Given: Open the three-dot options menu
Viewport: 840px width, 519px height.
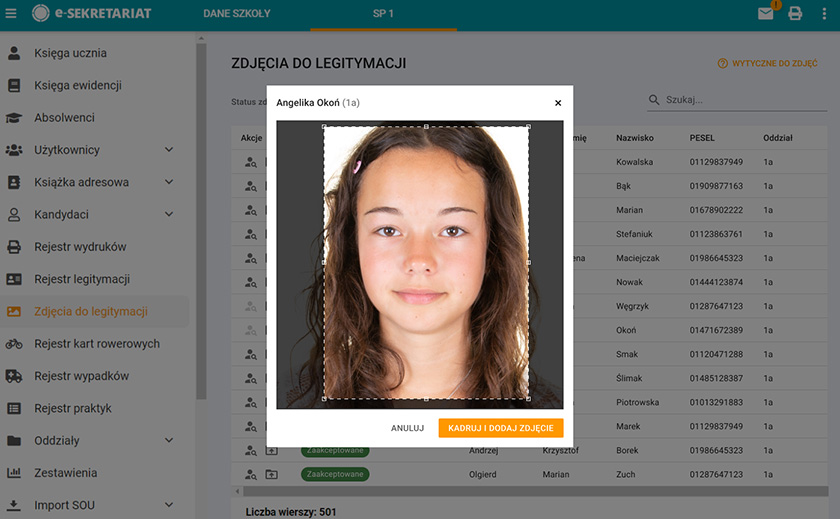Looking at the screenshot, I should click(x=824, y=14).
